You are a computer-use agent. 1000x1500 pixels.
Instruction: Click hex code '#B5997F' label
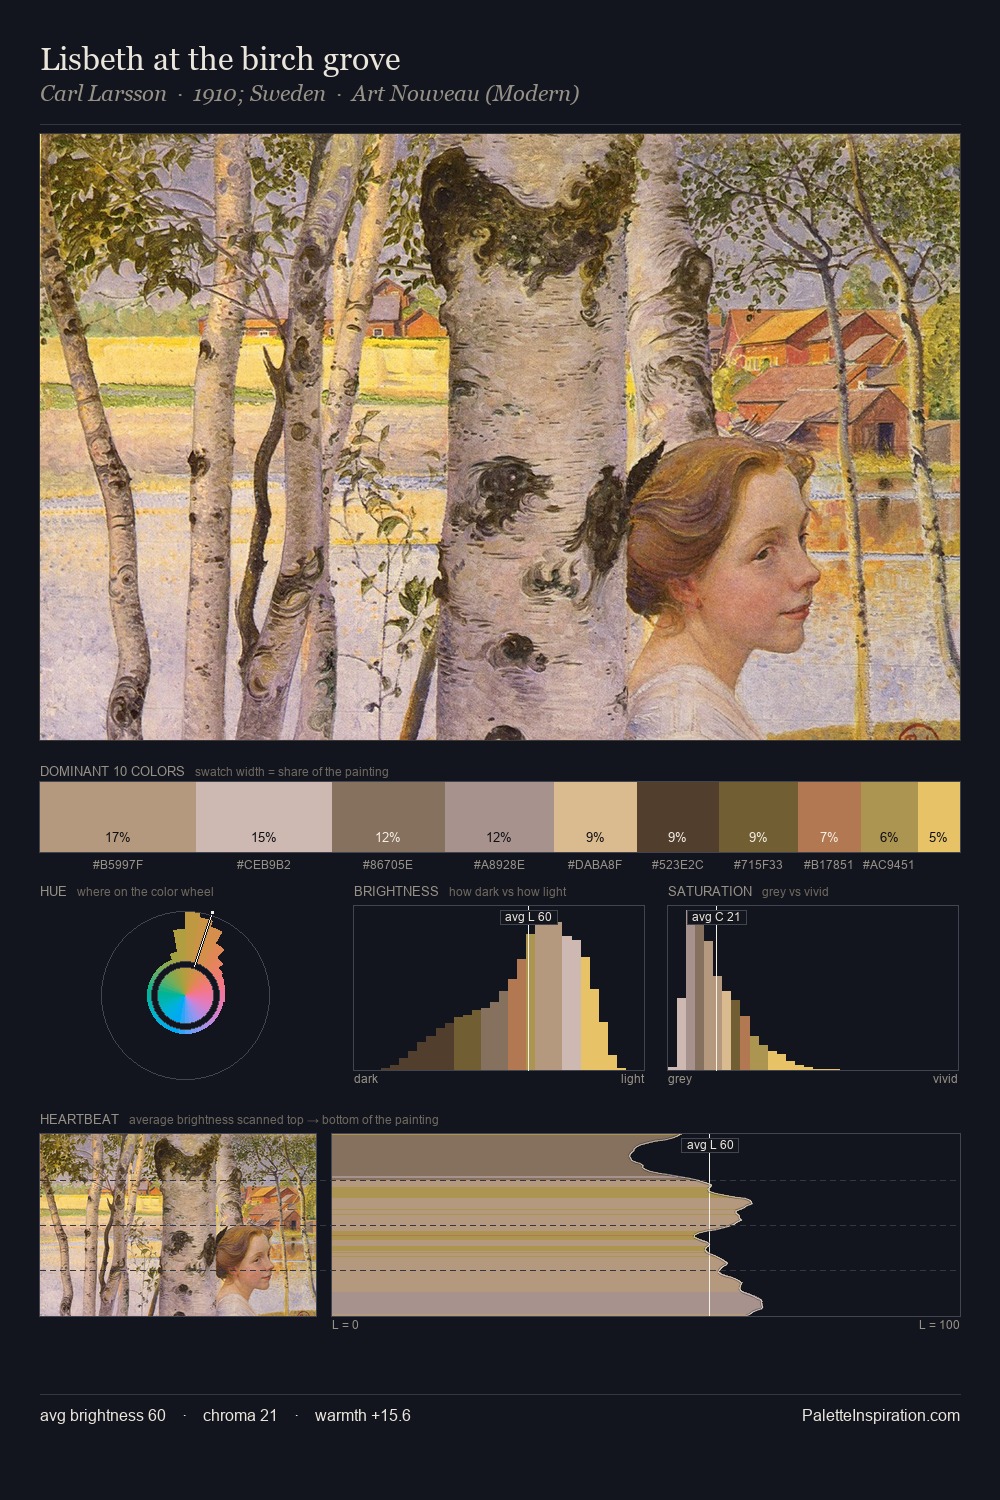click(118, 864)
